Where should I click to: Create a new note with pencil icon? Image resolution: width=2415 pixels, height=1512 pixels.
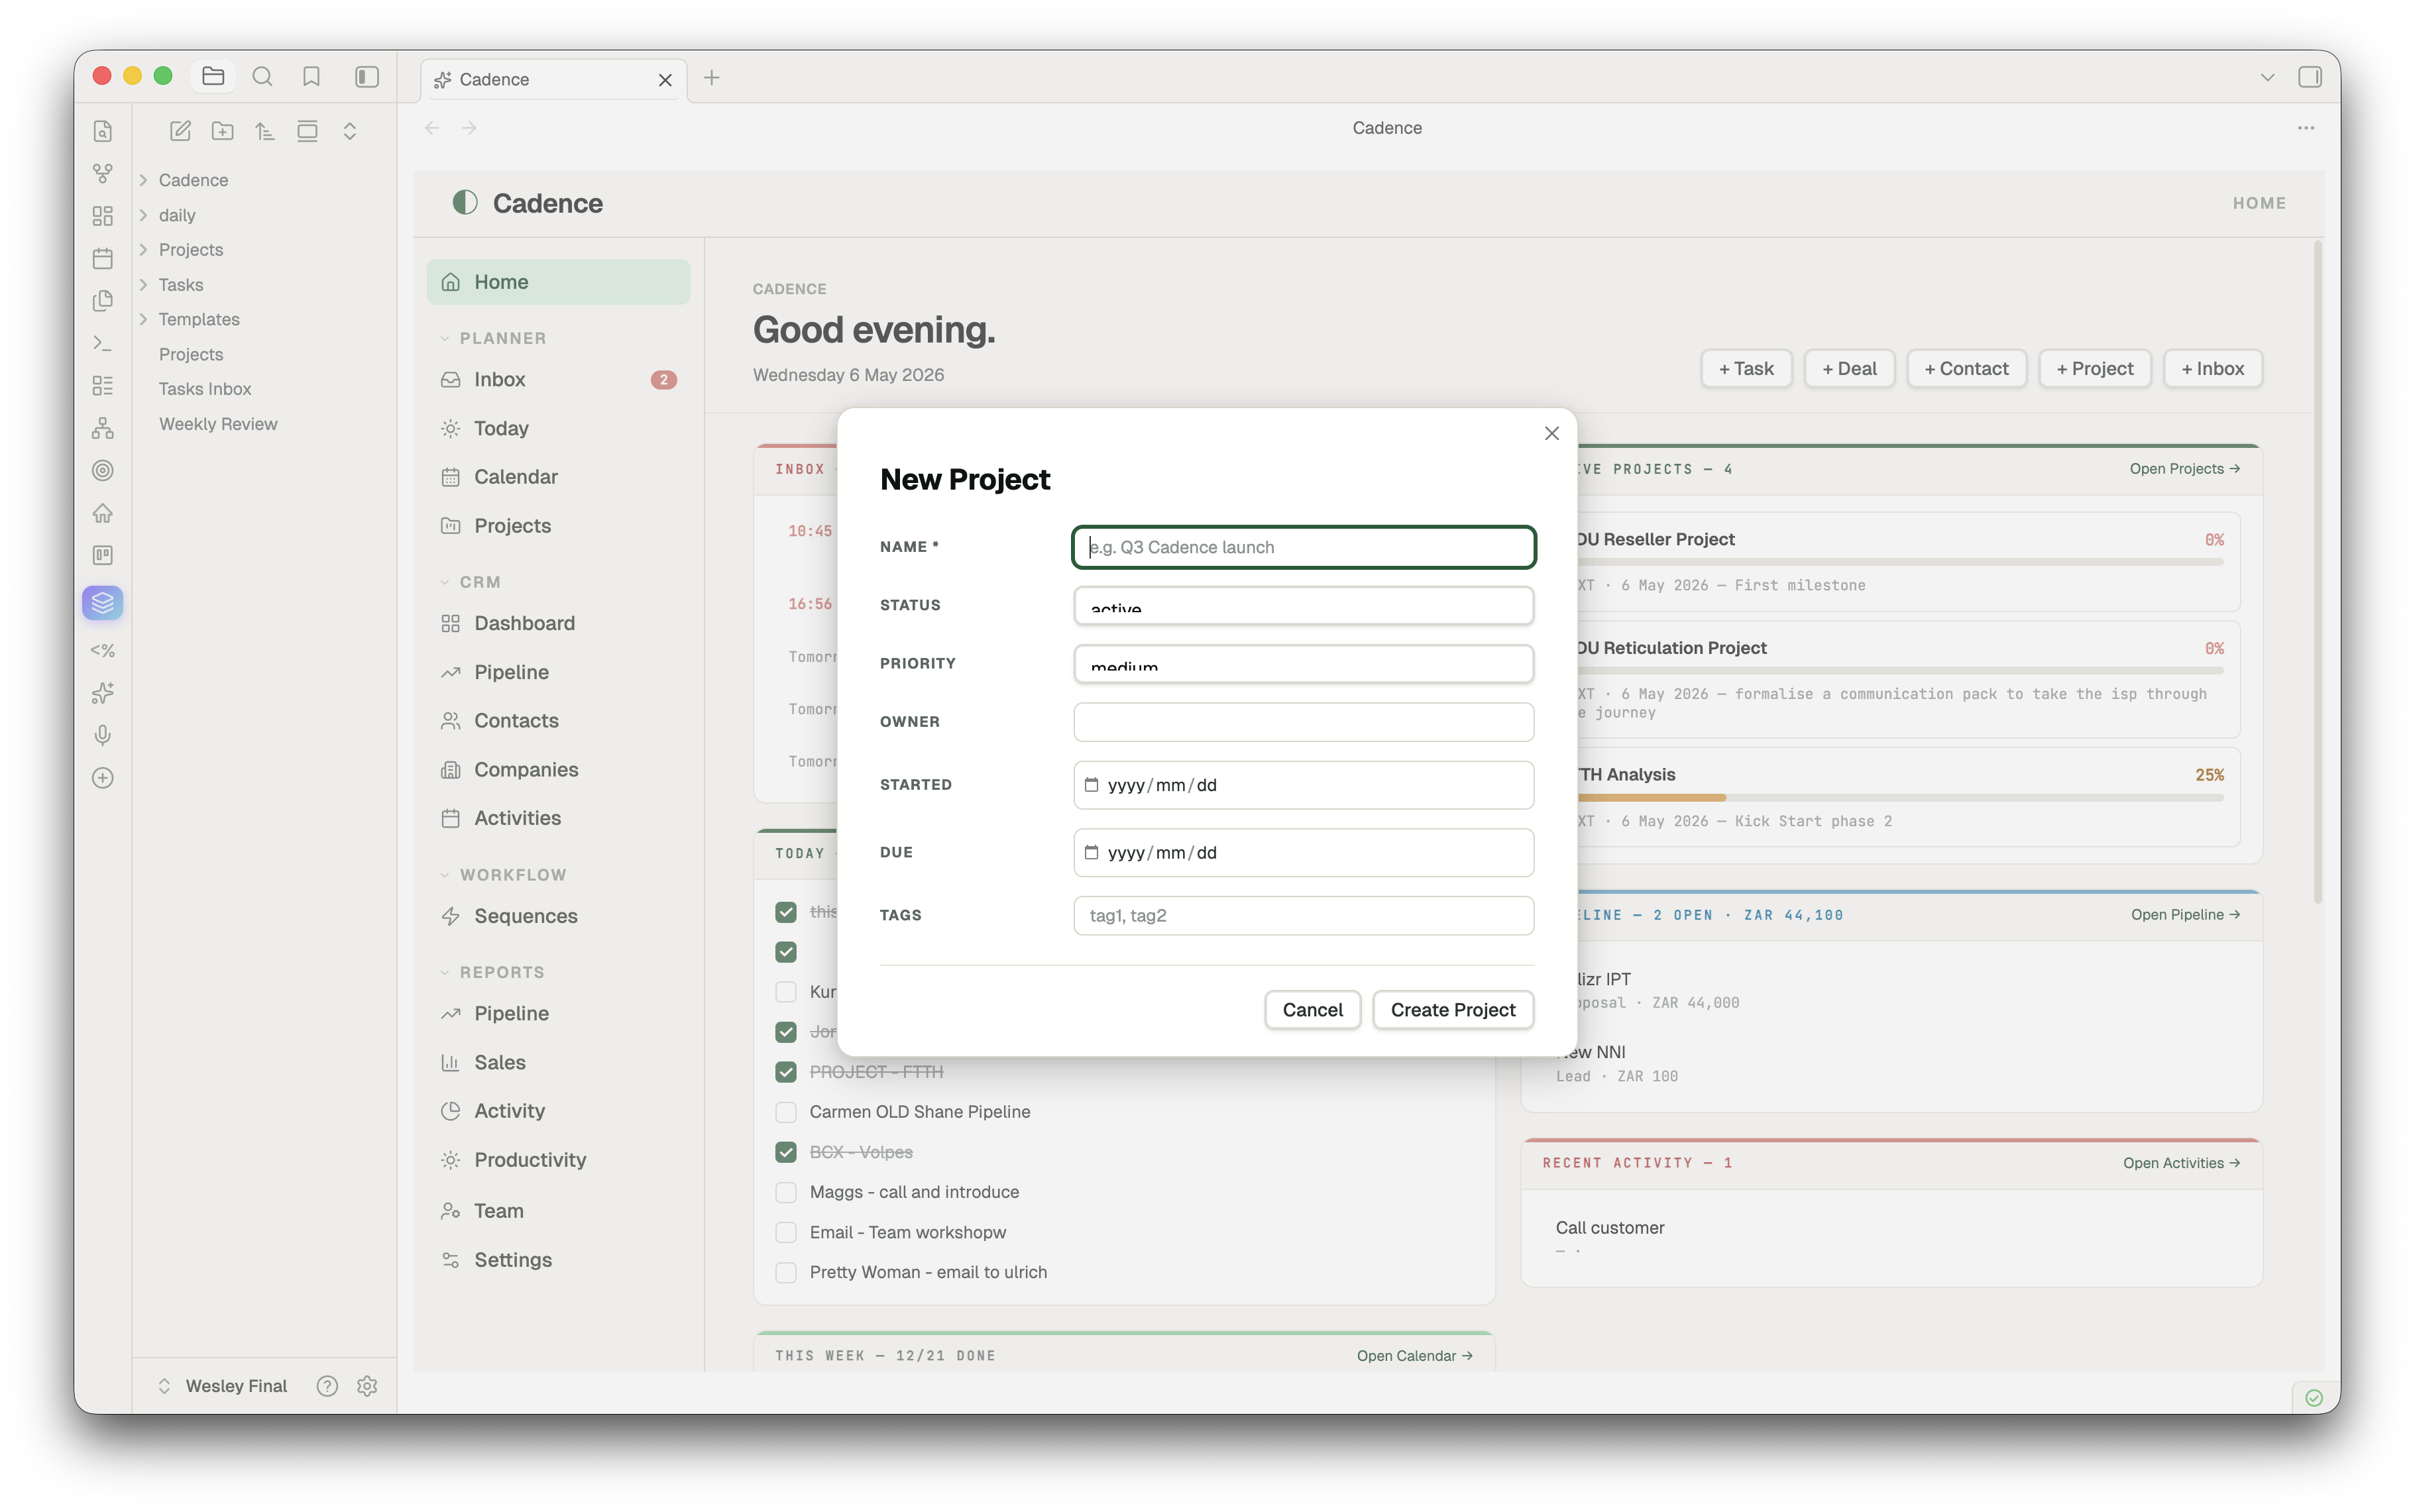click(x=180, y=131)
